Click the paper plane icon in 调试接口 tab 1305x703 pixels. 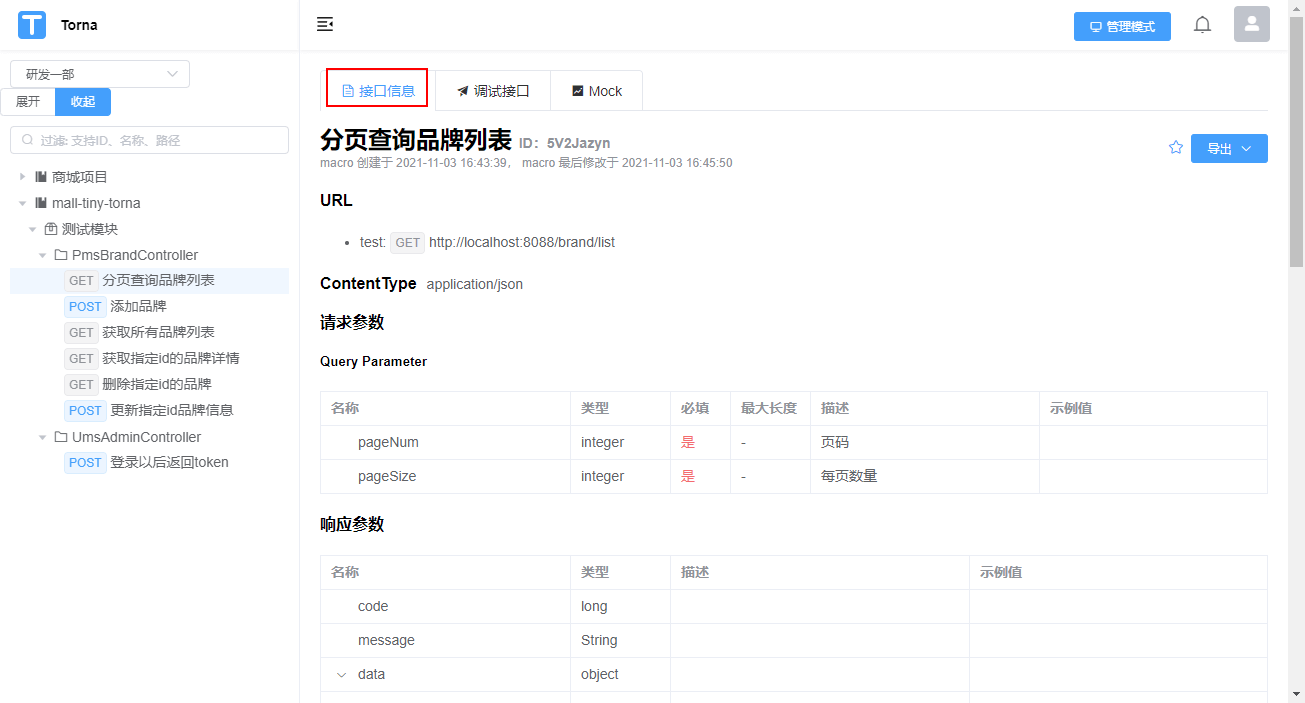pos(463,91)
